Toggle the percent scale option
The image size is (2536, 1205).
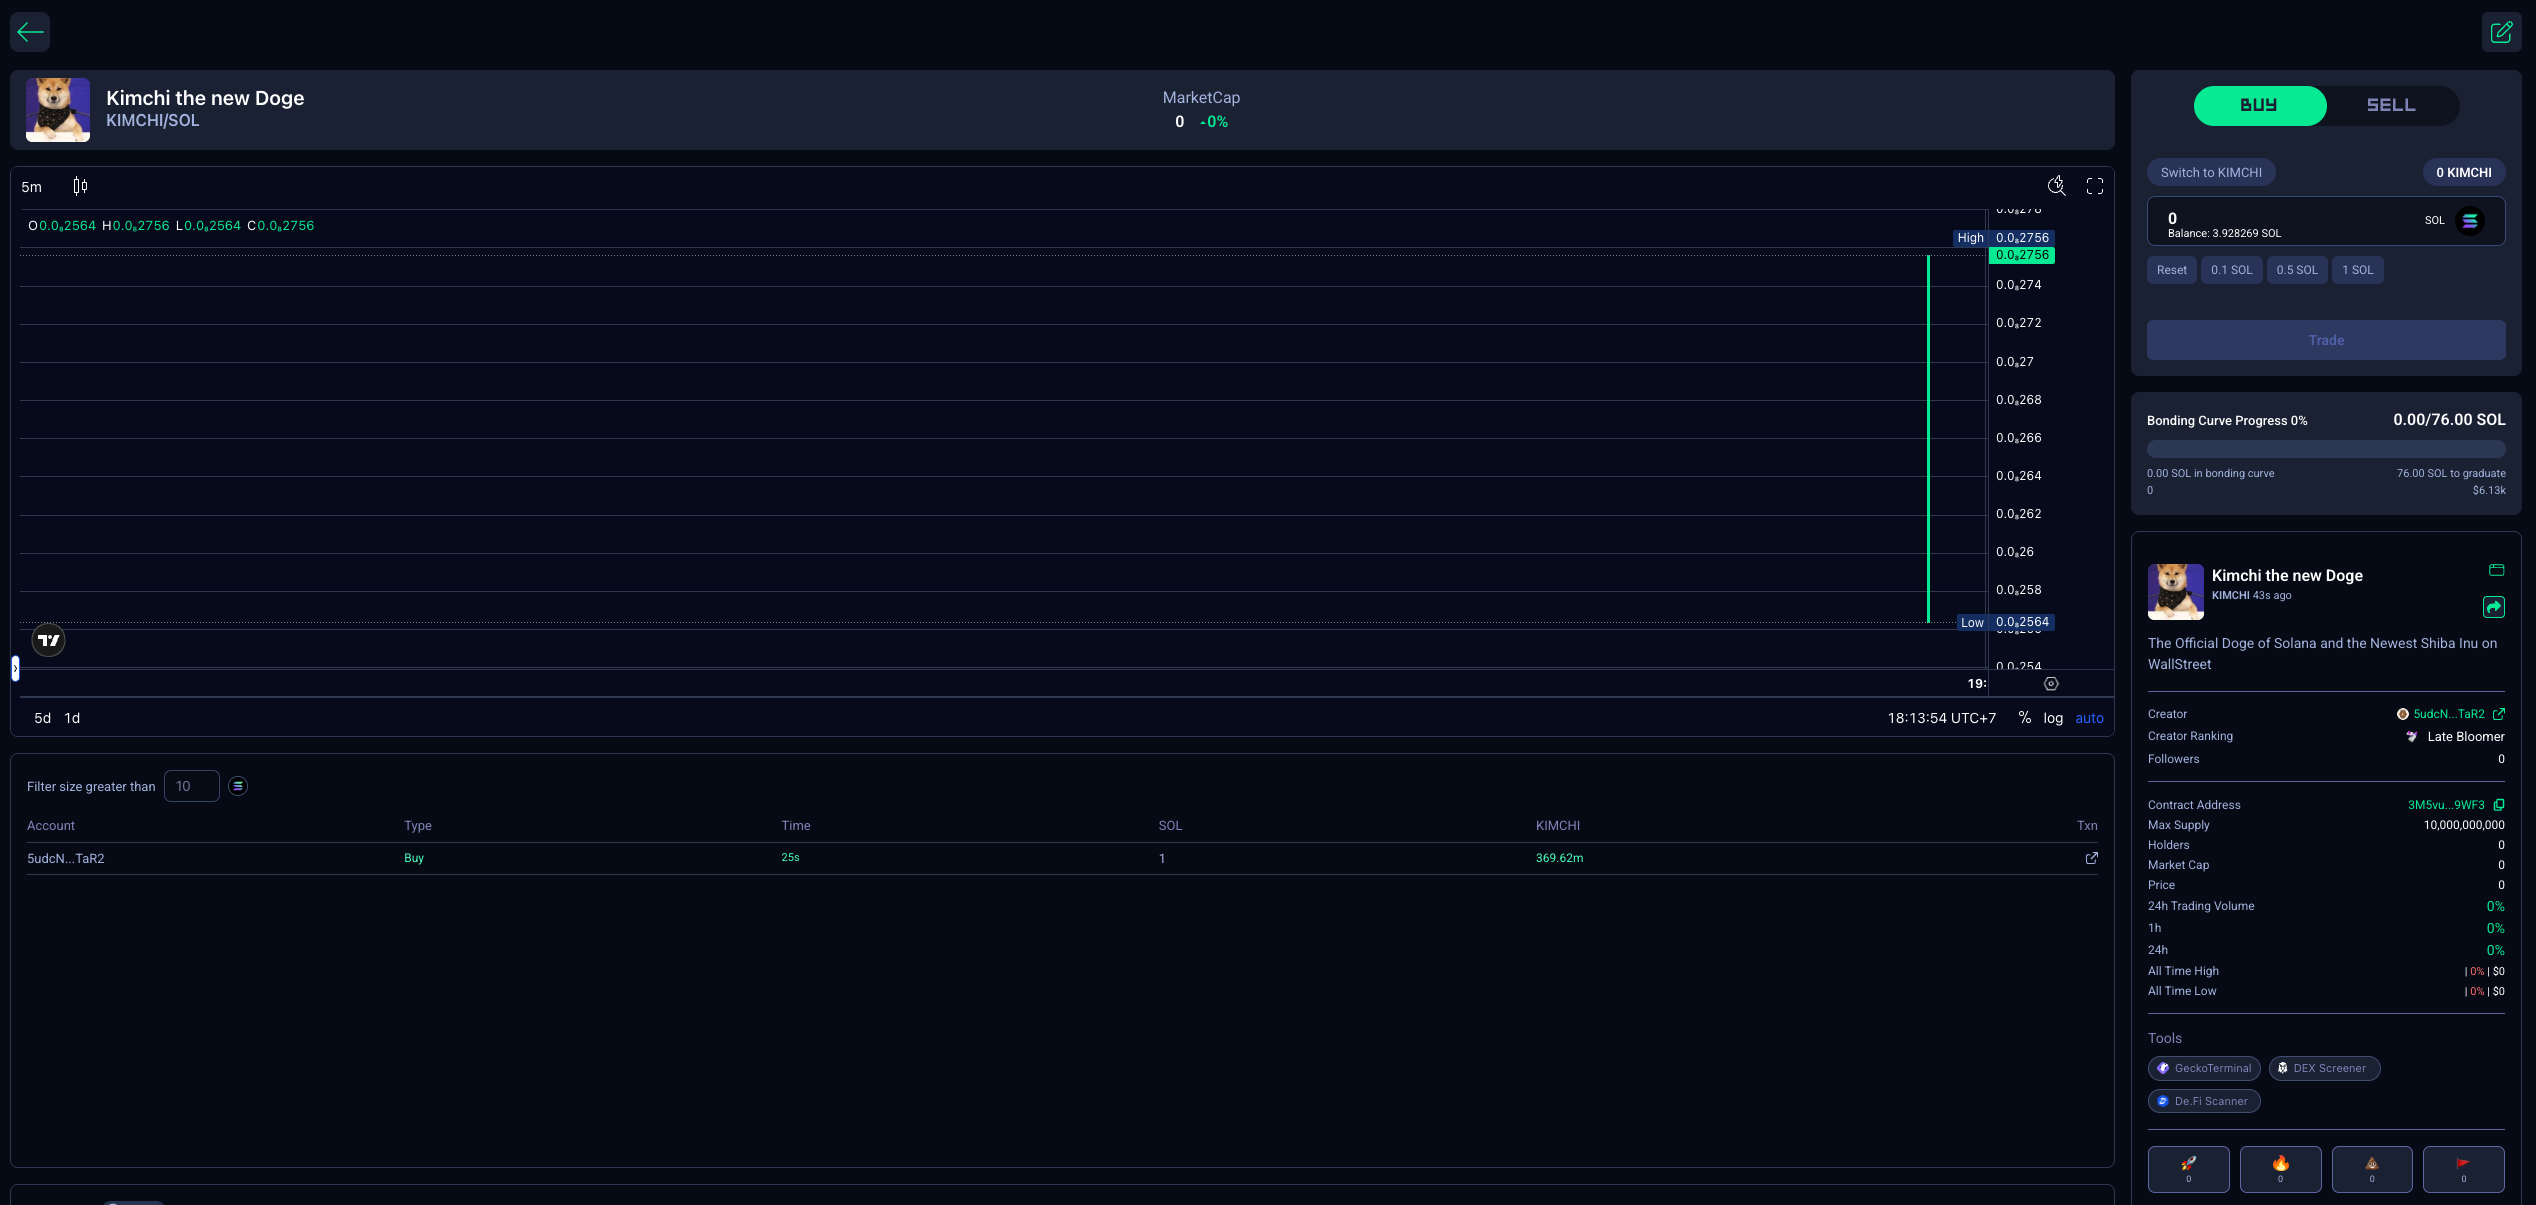[x=2025, y=718]
